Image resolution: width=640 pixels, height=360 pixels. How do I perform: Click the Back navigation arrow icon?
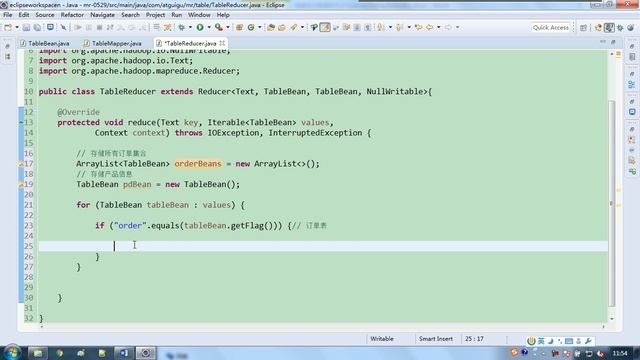[x=429, y=27]
